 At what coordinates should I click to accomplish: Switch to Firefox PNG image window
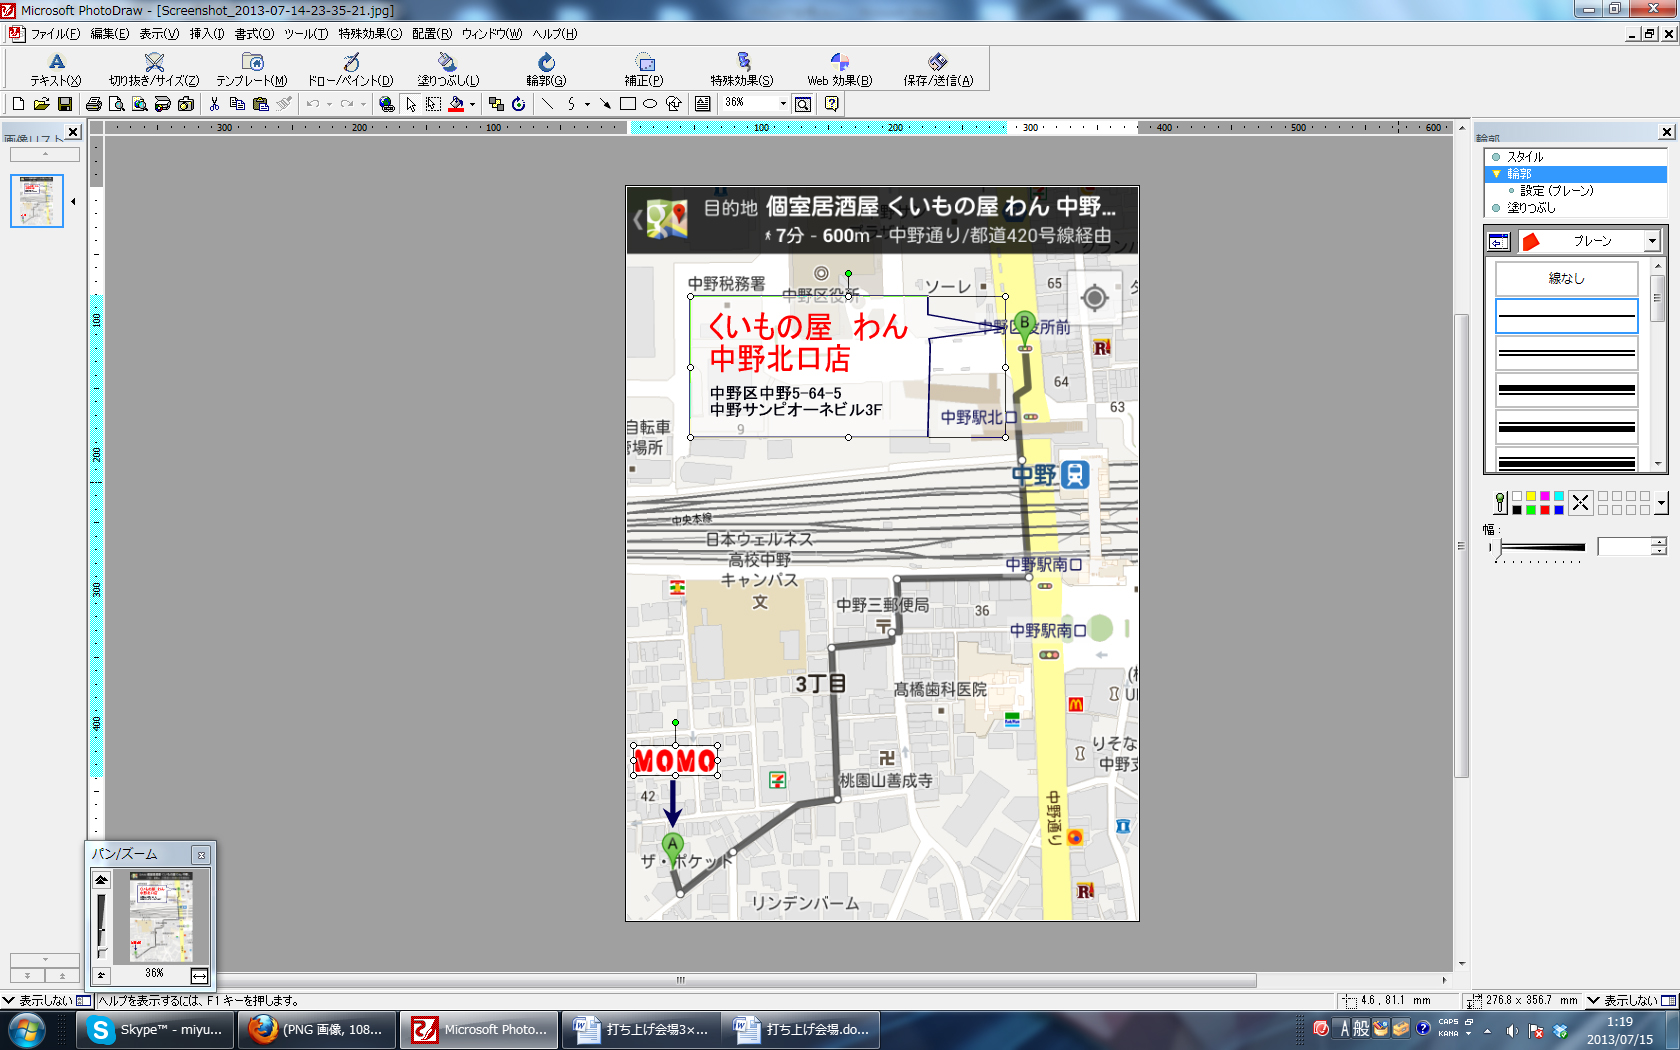[318, 1030]
